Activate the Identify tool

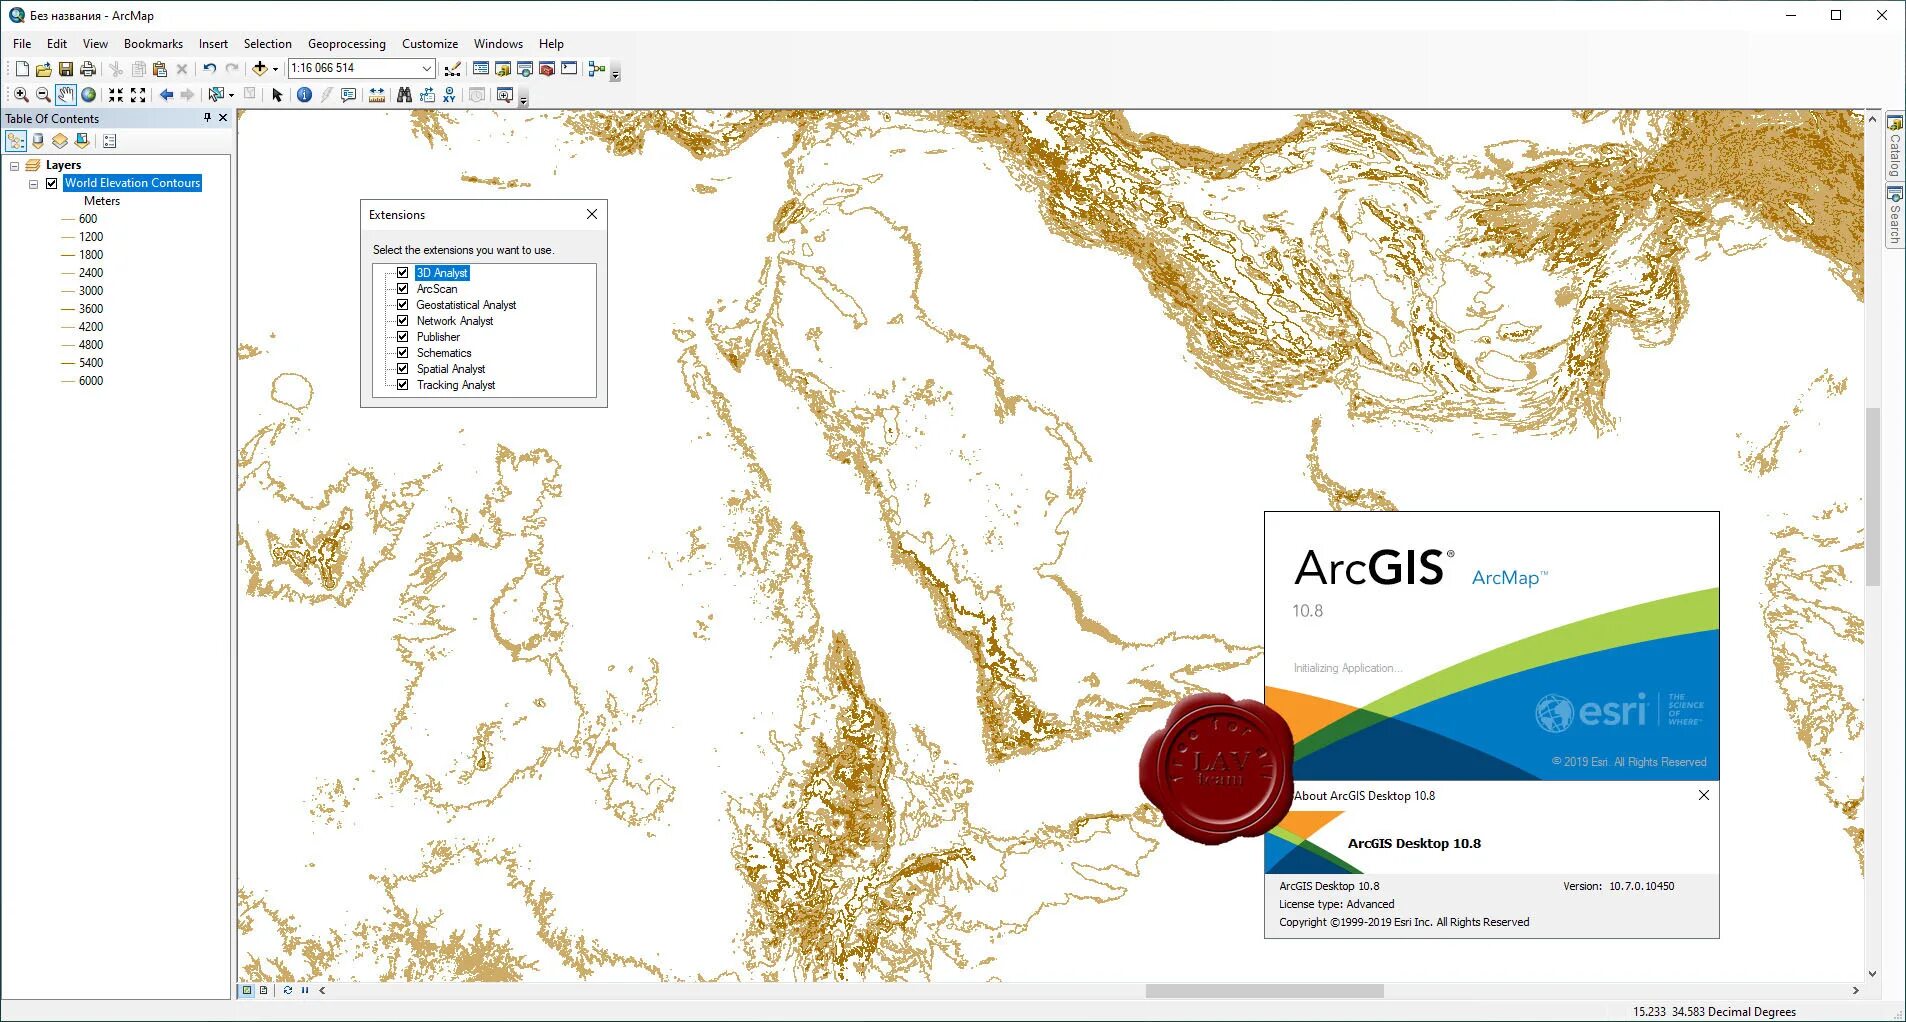(x=304, y=95)
